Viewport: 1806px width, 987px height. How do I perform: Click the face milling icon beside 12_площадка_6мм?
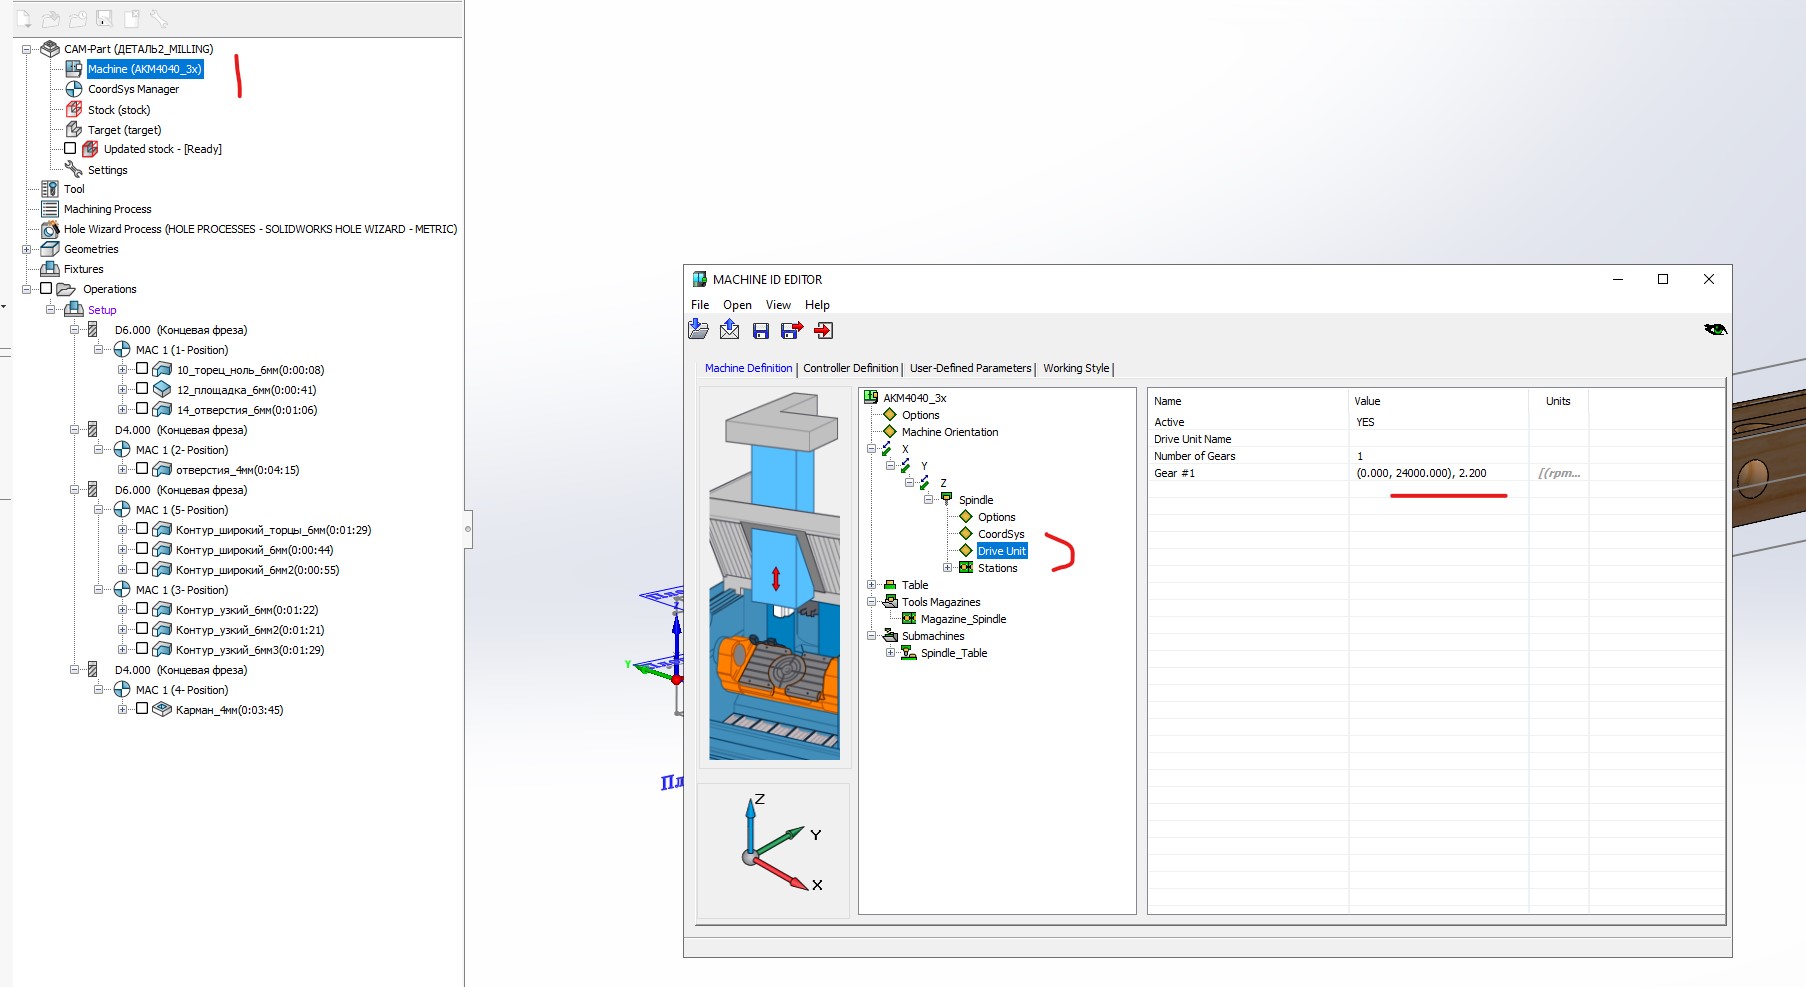pos(162,389)
